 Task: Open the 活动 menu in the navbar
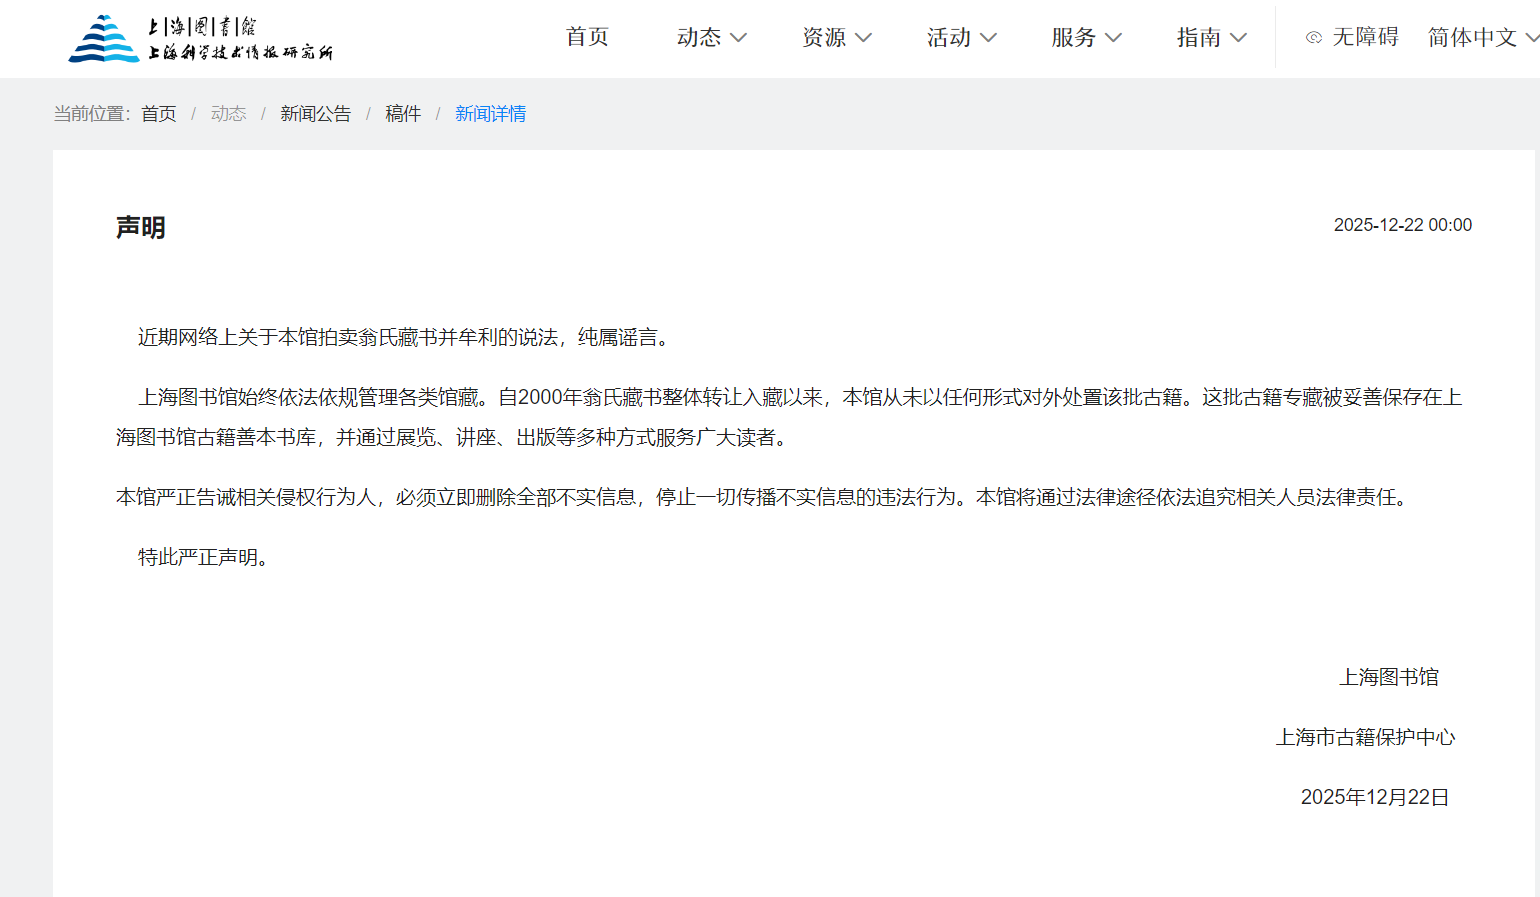coord(961,38)
